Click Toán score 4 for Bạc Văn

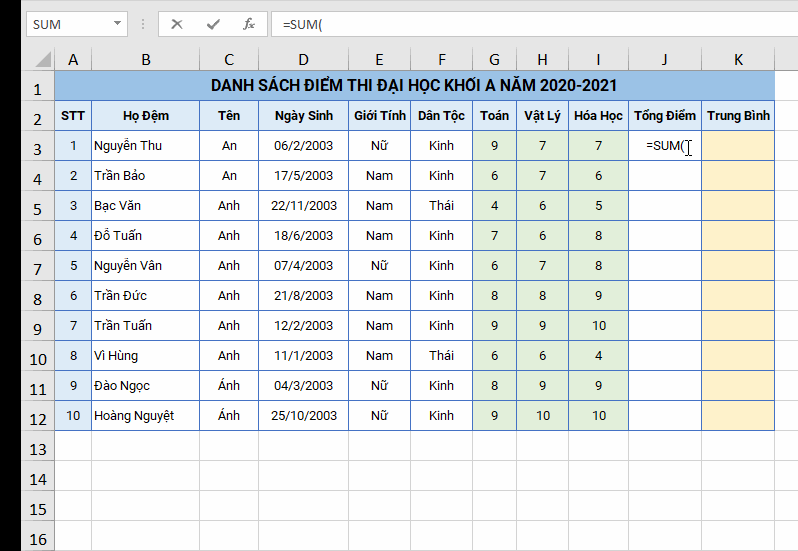point(494,206)
